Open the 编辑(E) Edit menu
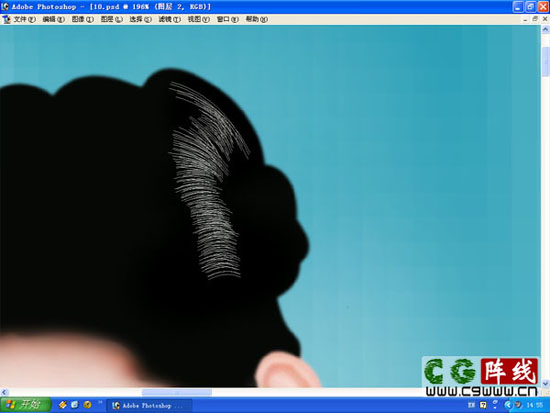Viewport: 550px width, 413px height. pyautogui.click(x=54, y=19)
